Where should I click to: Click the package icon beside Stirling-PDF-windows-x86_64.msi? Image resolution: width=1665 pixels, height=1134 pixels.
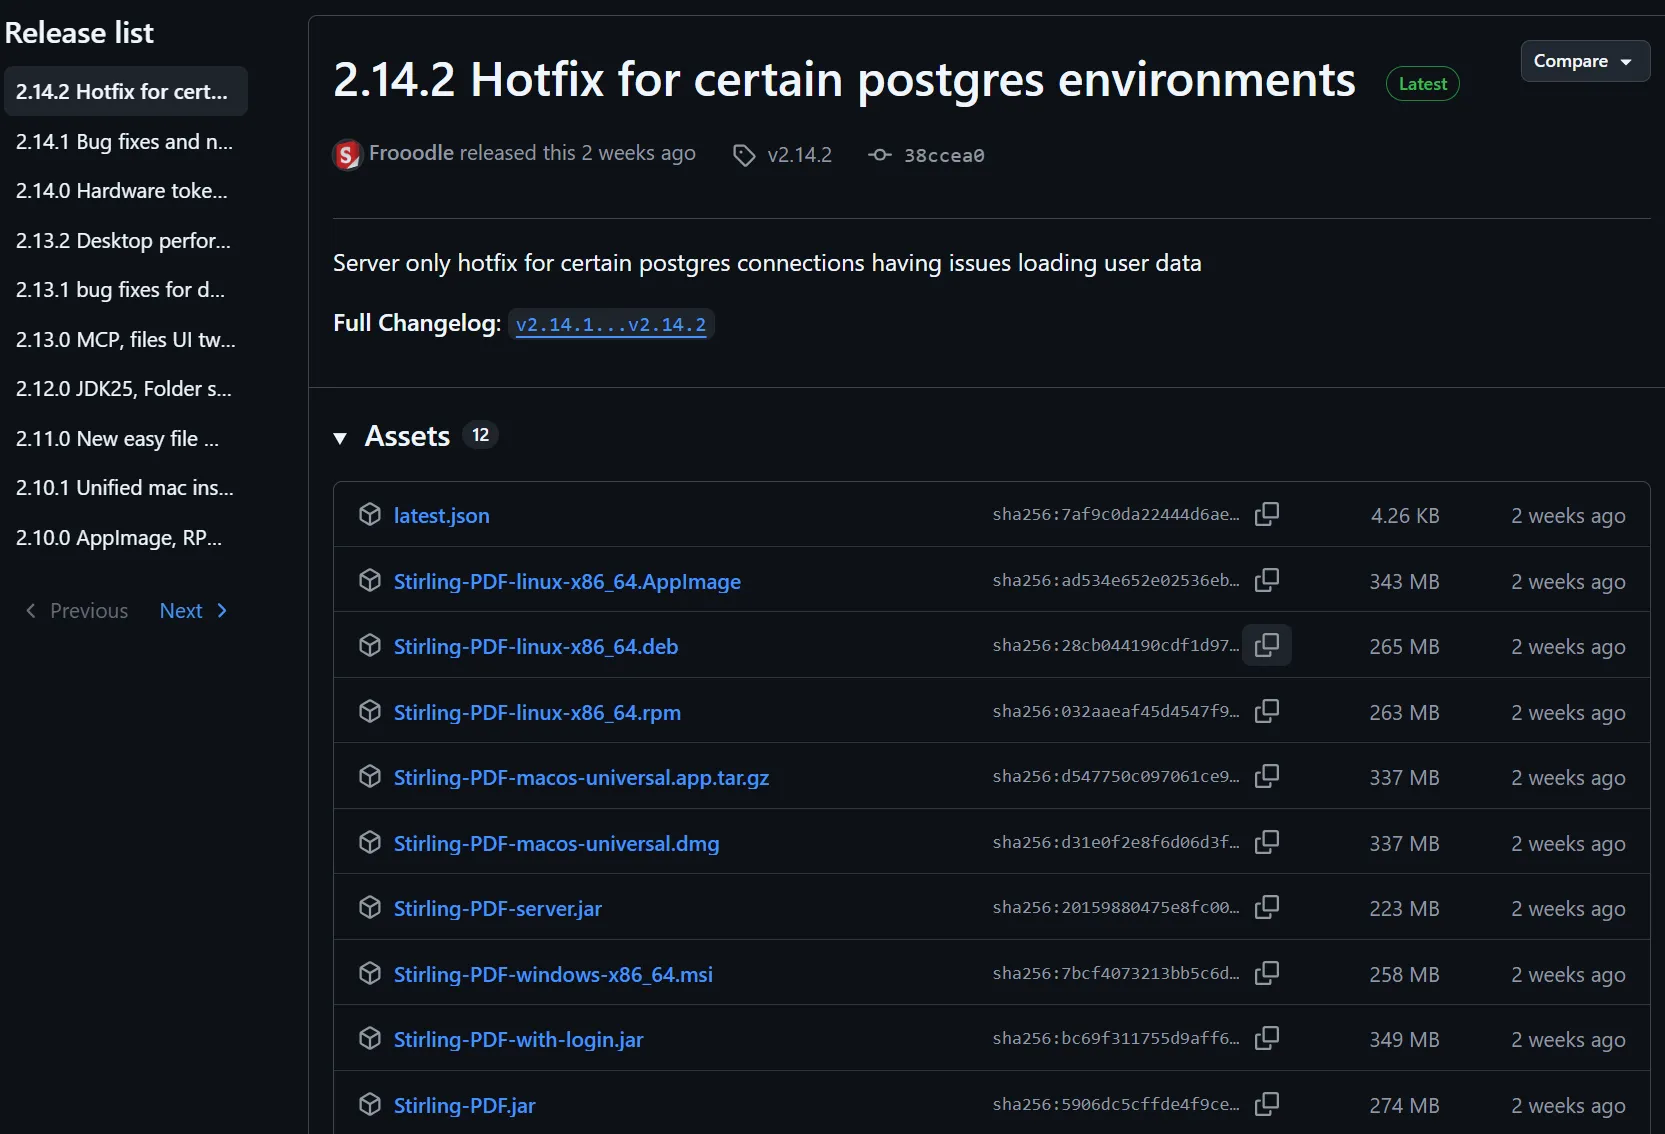click(370, 973)
